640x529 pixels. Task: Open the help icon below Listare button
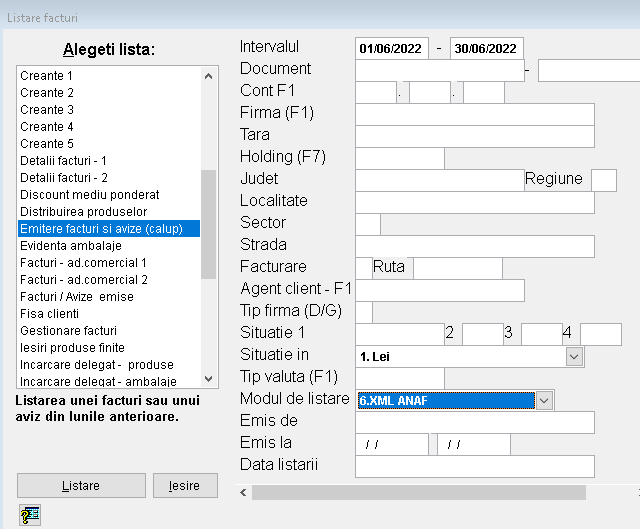pos(30,515)
